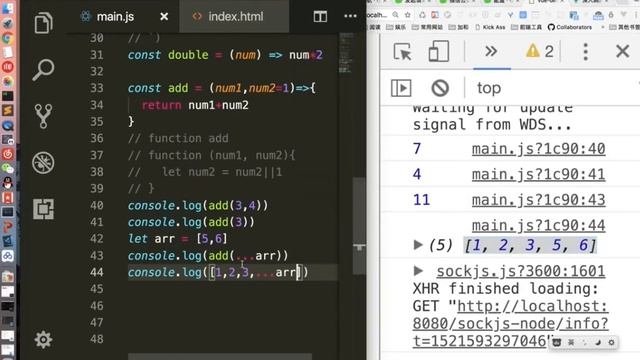The height and width of the screenshot is (360, 640).
Task: Clear the console output
Action: 440,88
